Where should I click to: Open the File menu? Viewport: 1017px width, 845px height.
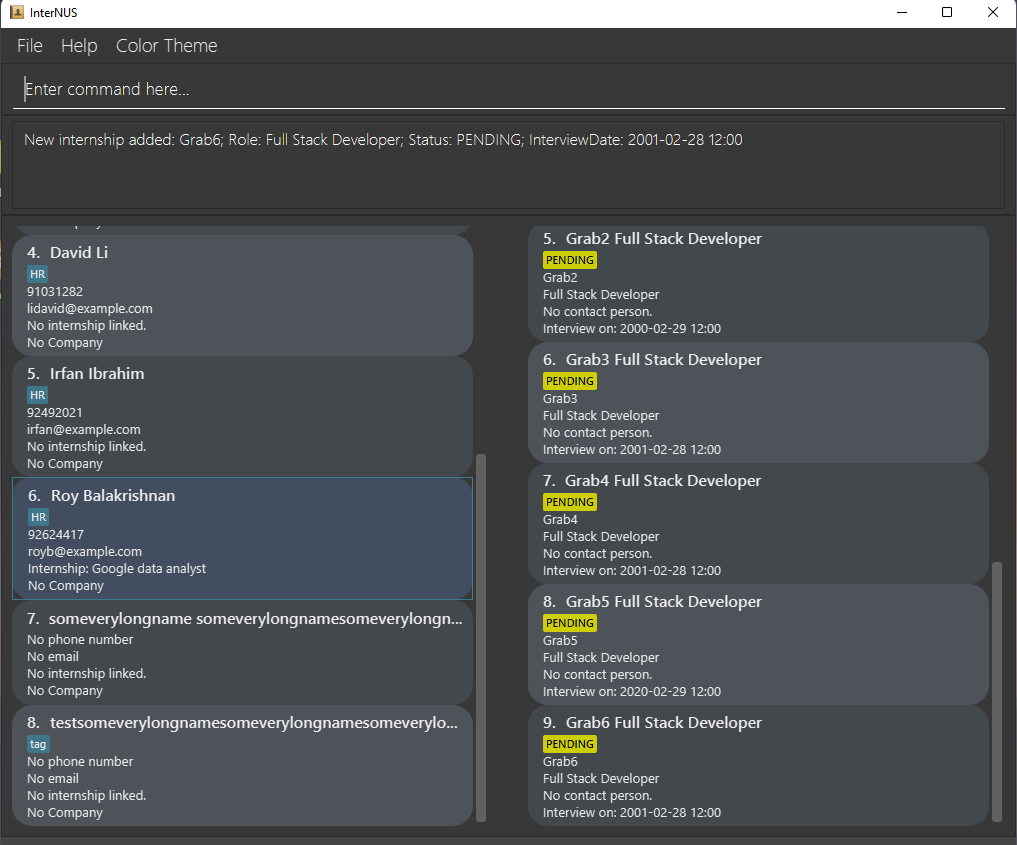(x=30, y=46)
